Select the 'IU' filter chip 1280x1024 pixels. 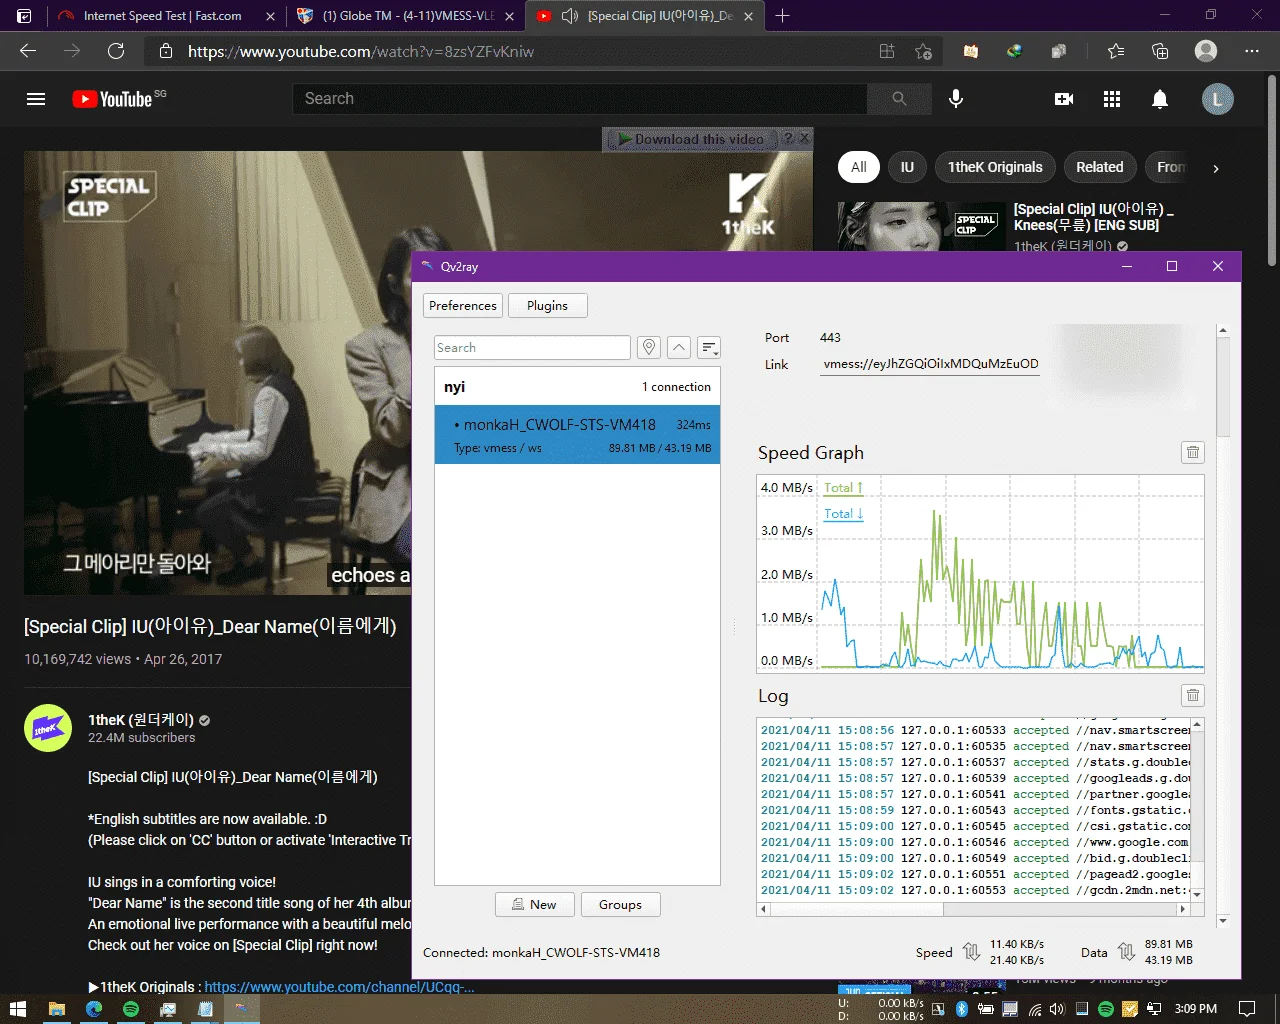[907, 167]
